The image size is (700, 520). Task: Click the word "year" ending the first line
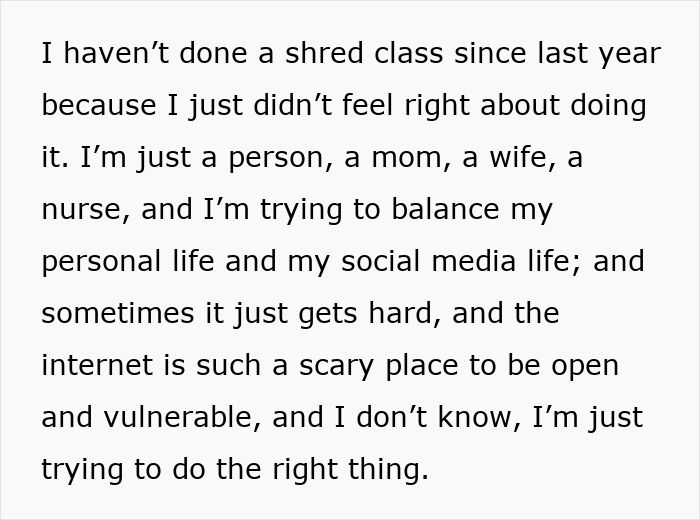pos(626,54)
